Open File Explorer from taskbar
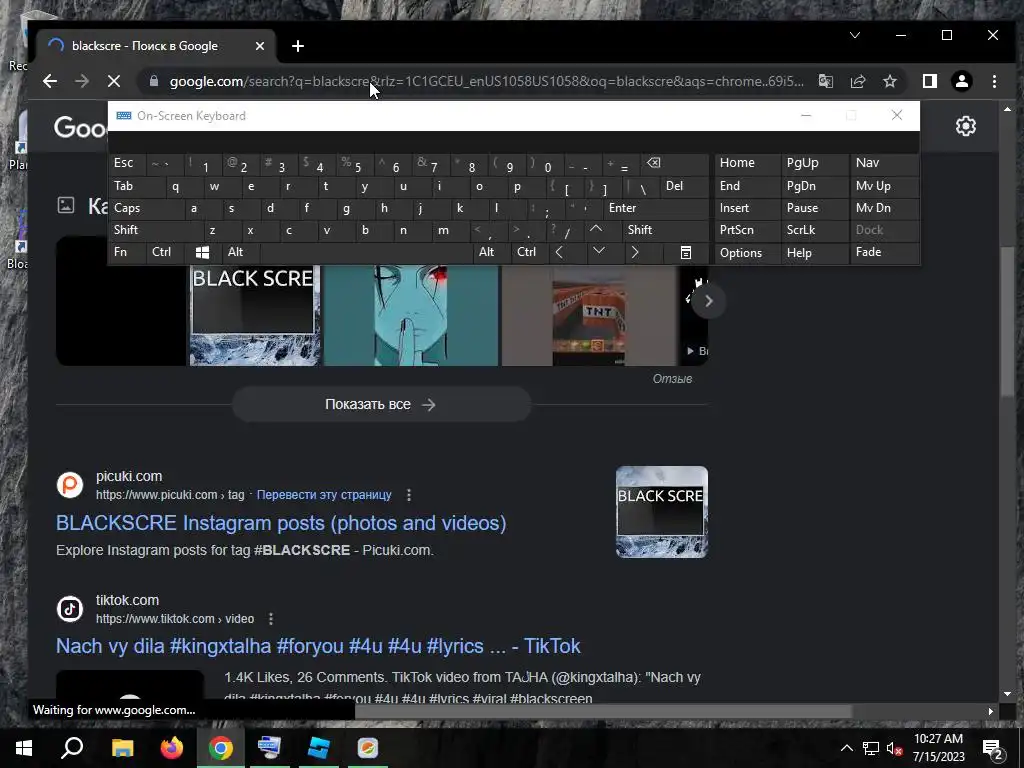 122,748
